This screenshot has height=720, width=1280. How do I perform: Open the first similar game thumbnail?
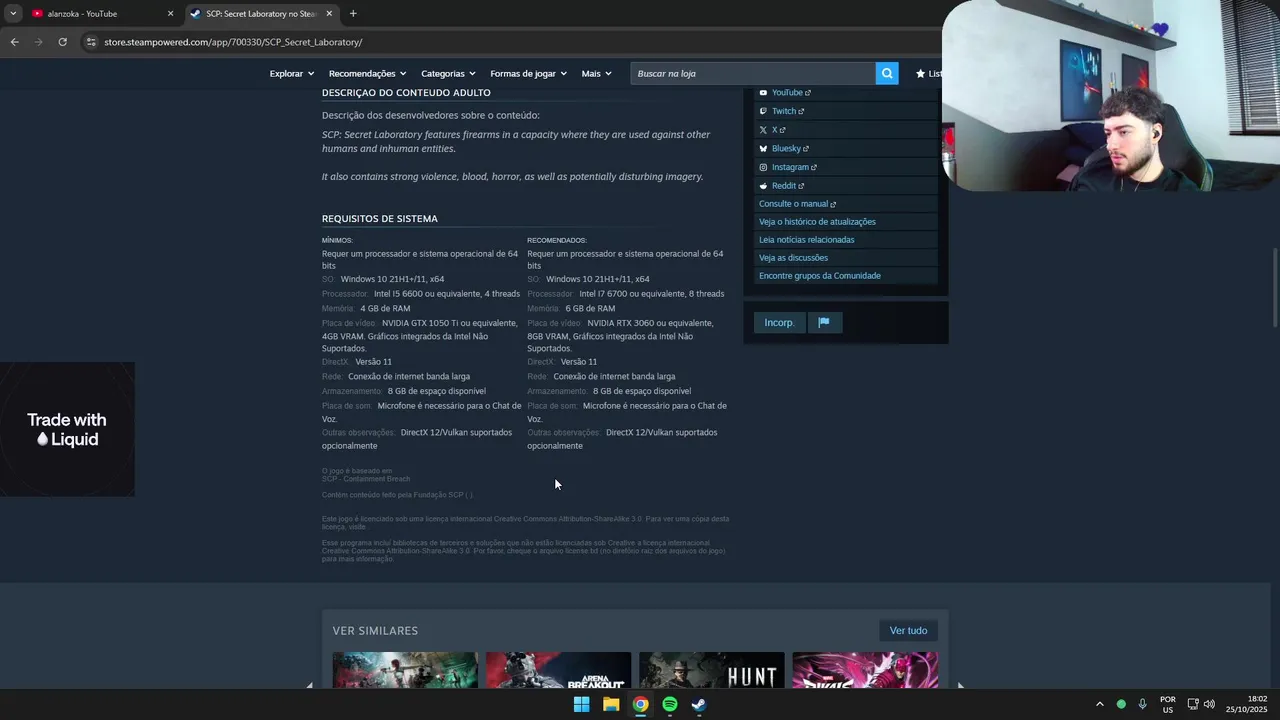(x=405, y=670)
